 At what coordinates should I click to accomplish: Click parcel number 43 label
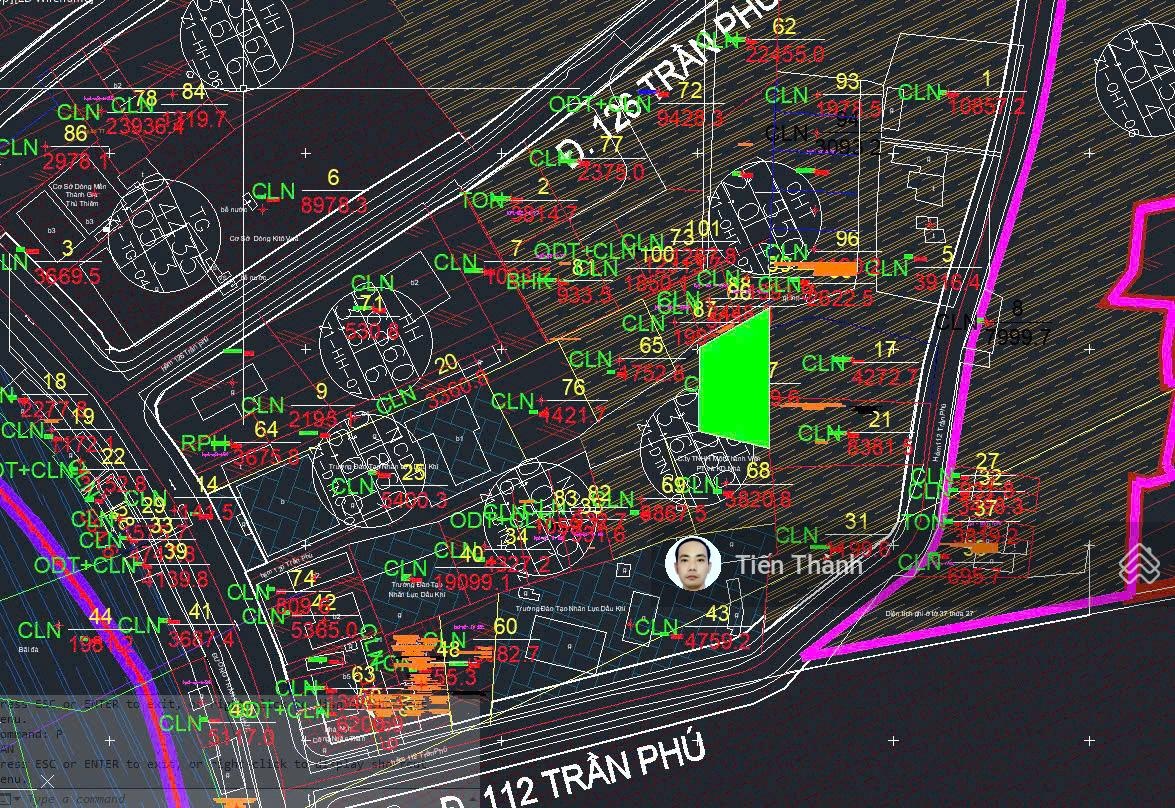coord(717,613)
